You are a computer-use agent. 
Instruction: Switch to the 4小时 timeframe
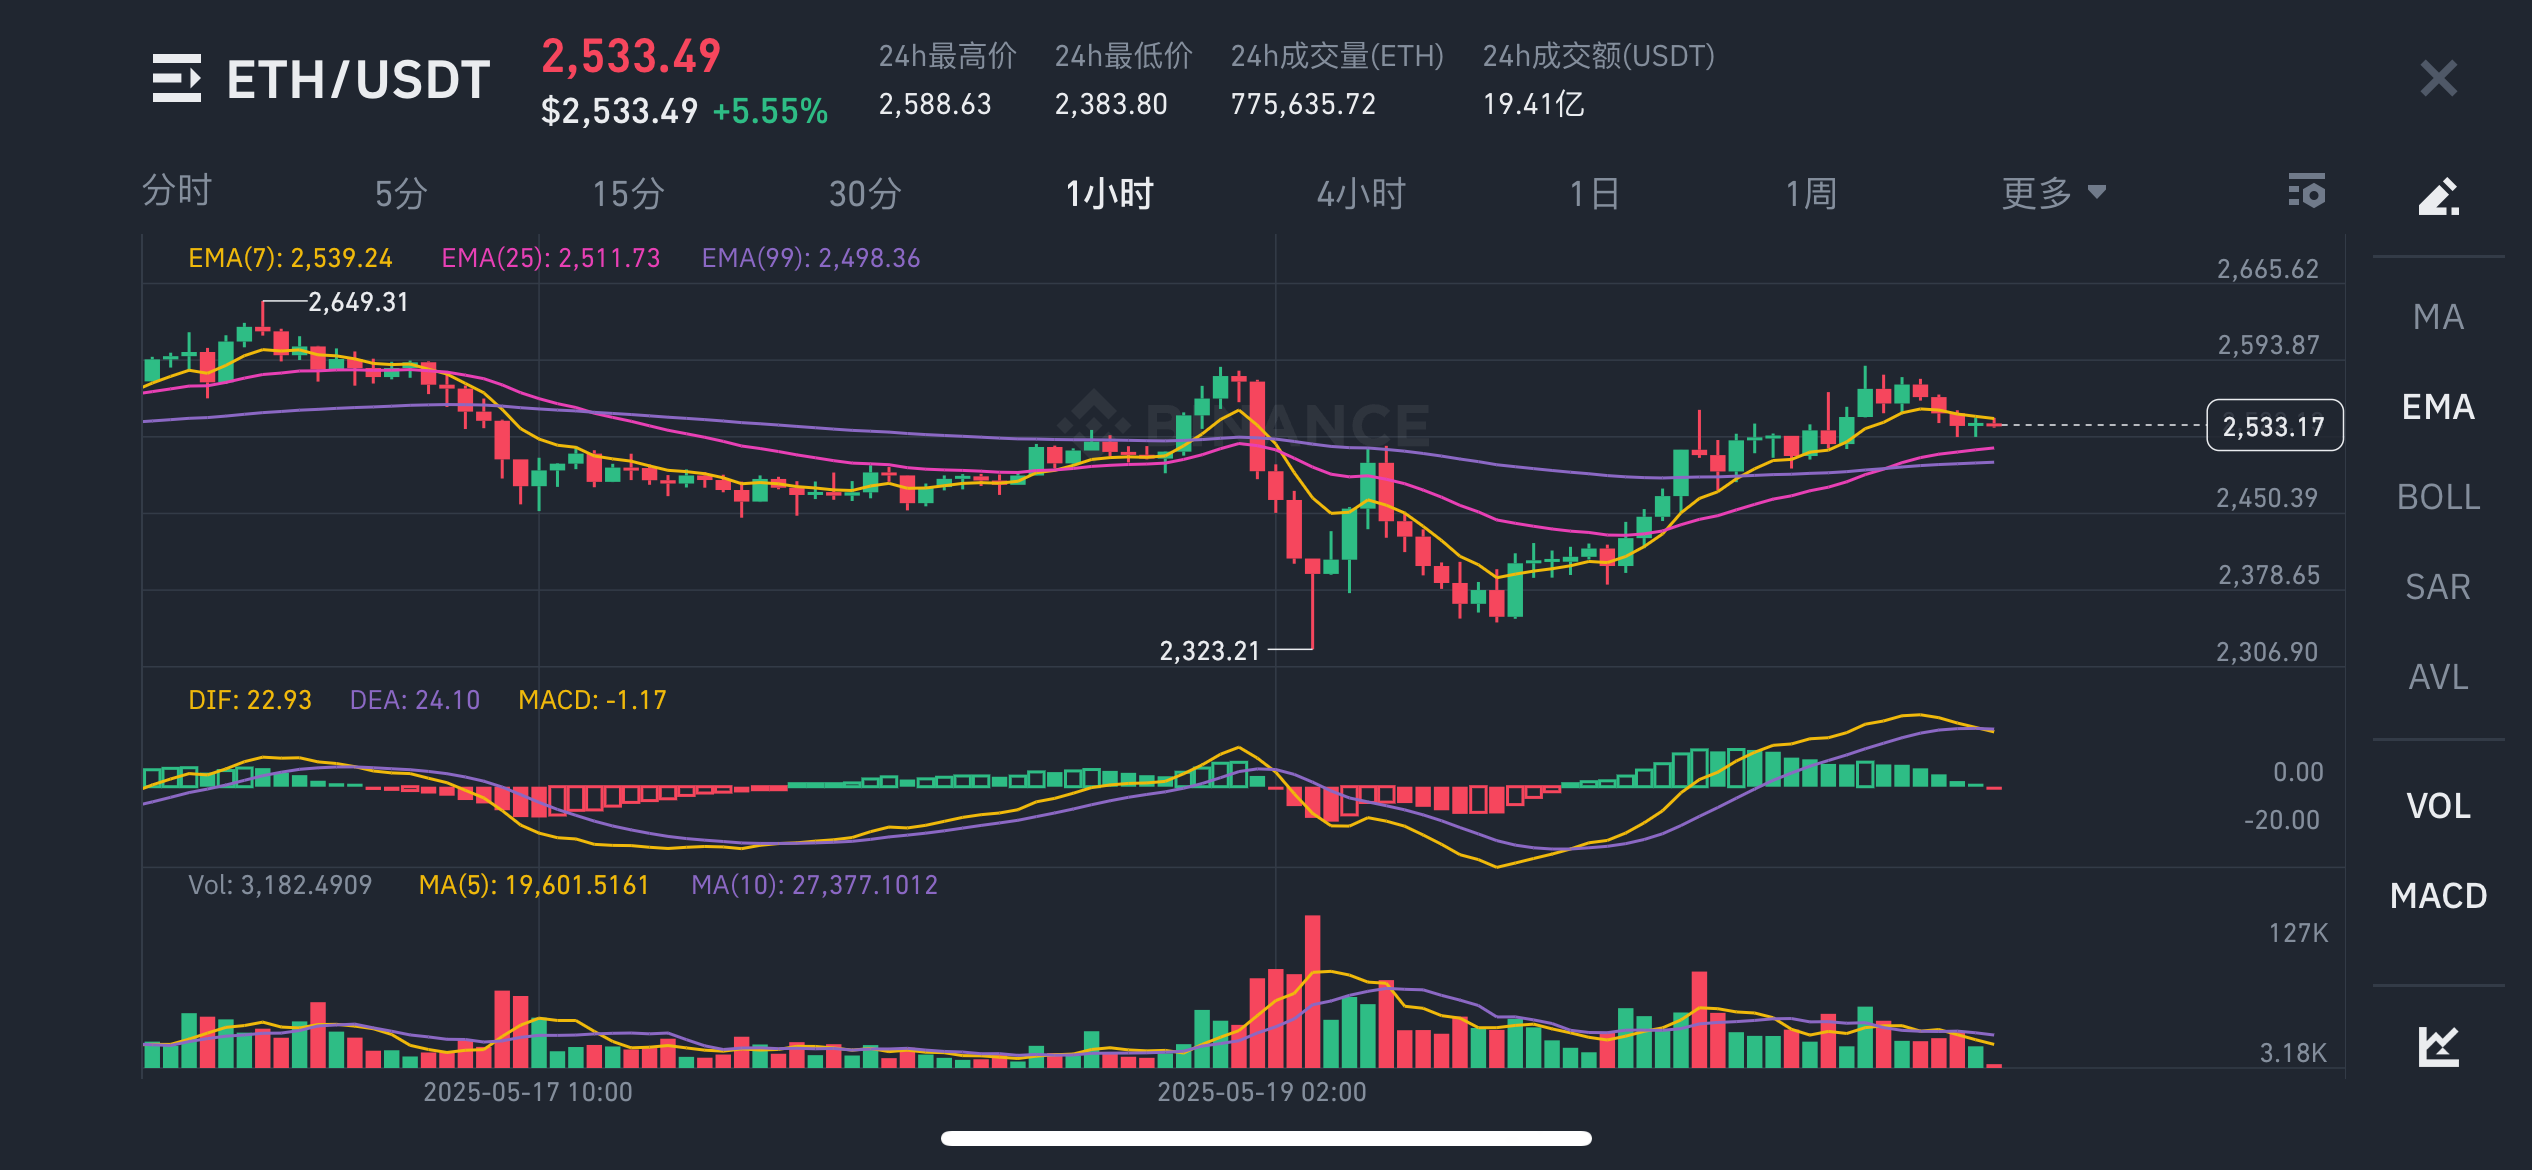pos(1361,193)
